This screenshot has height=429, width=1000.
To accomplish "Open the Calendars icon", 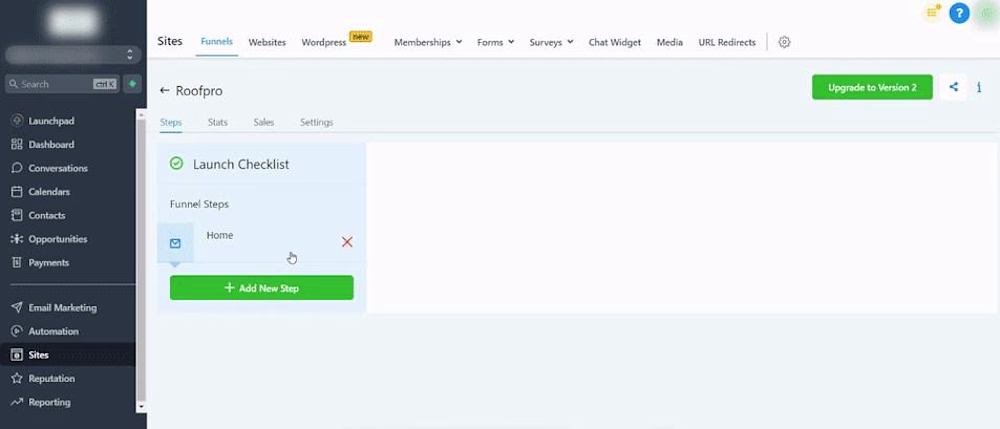I will pos(17,192).
